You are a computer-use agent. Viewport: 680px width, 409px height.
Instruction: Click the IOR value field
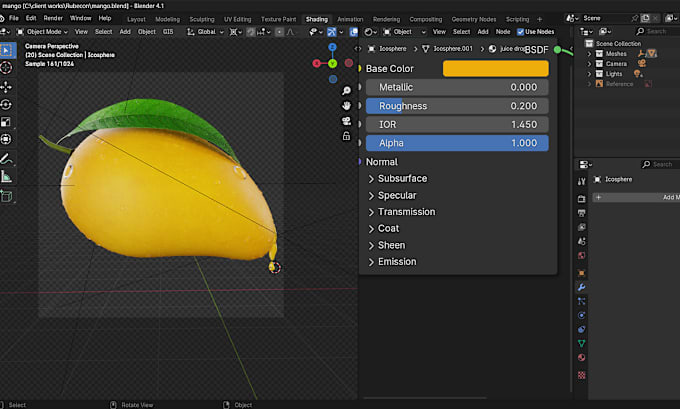coord(457,124)
